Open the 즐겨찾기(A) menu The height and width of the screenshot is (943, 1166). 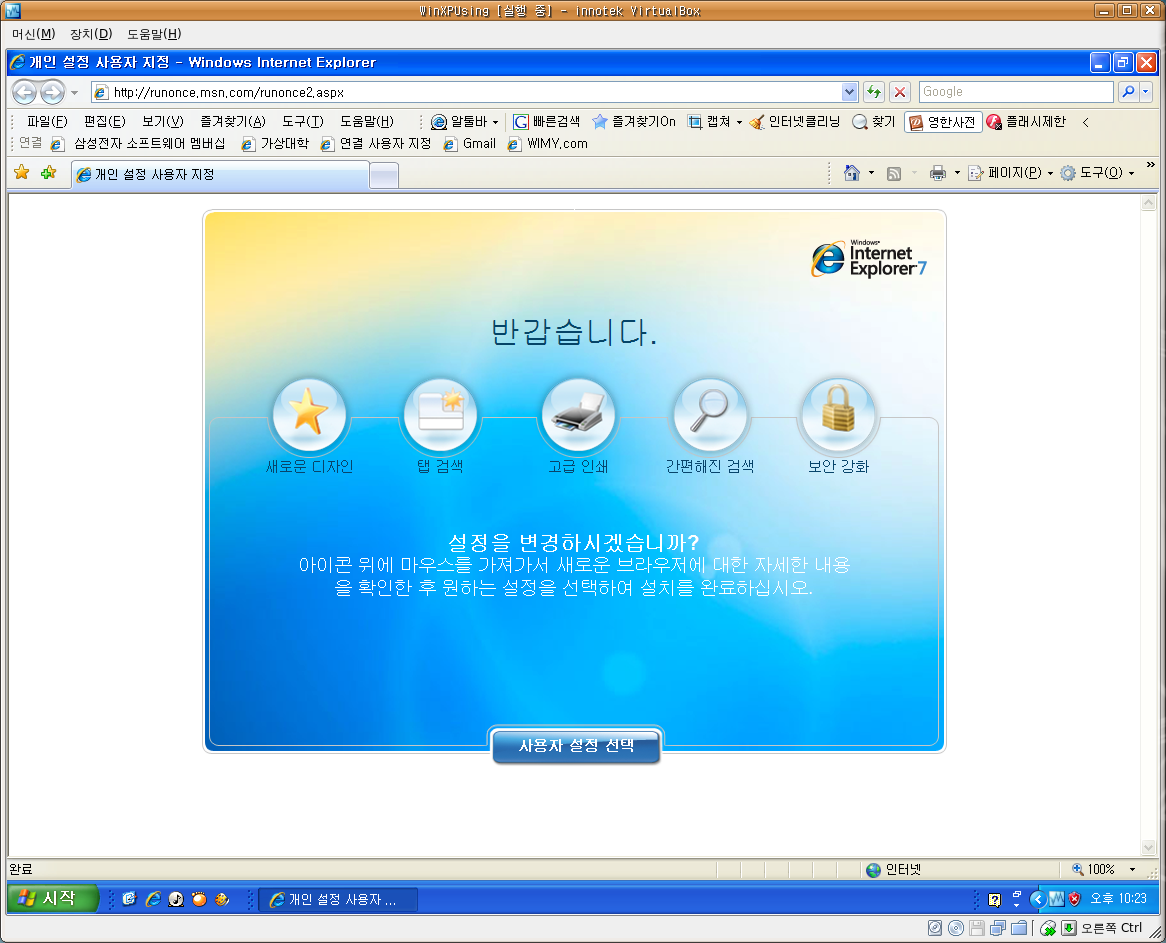(x=233, y=121)
